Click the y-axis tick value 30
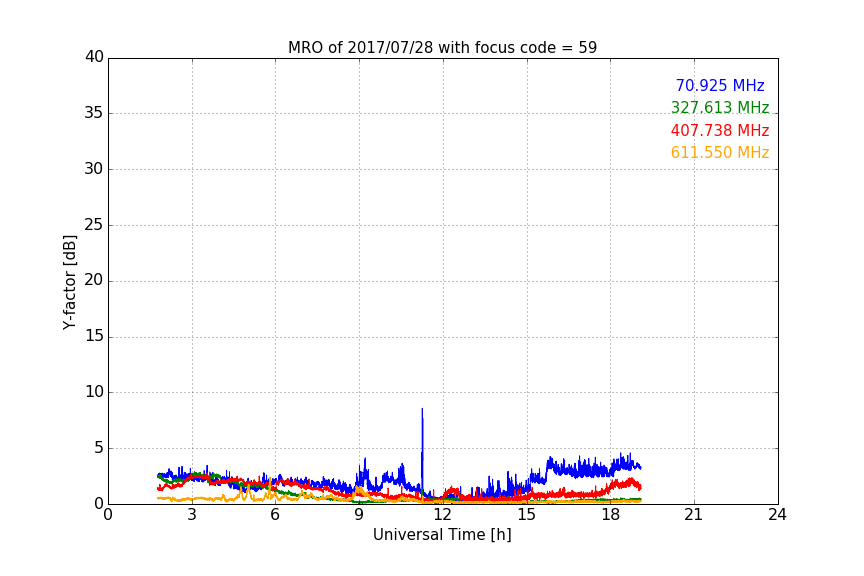 [x=94, y=169]
